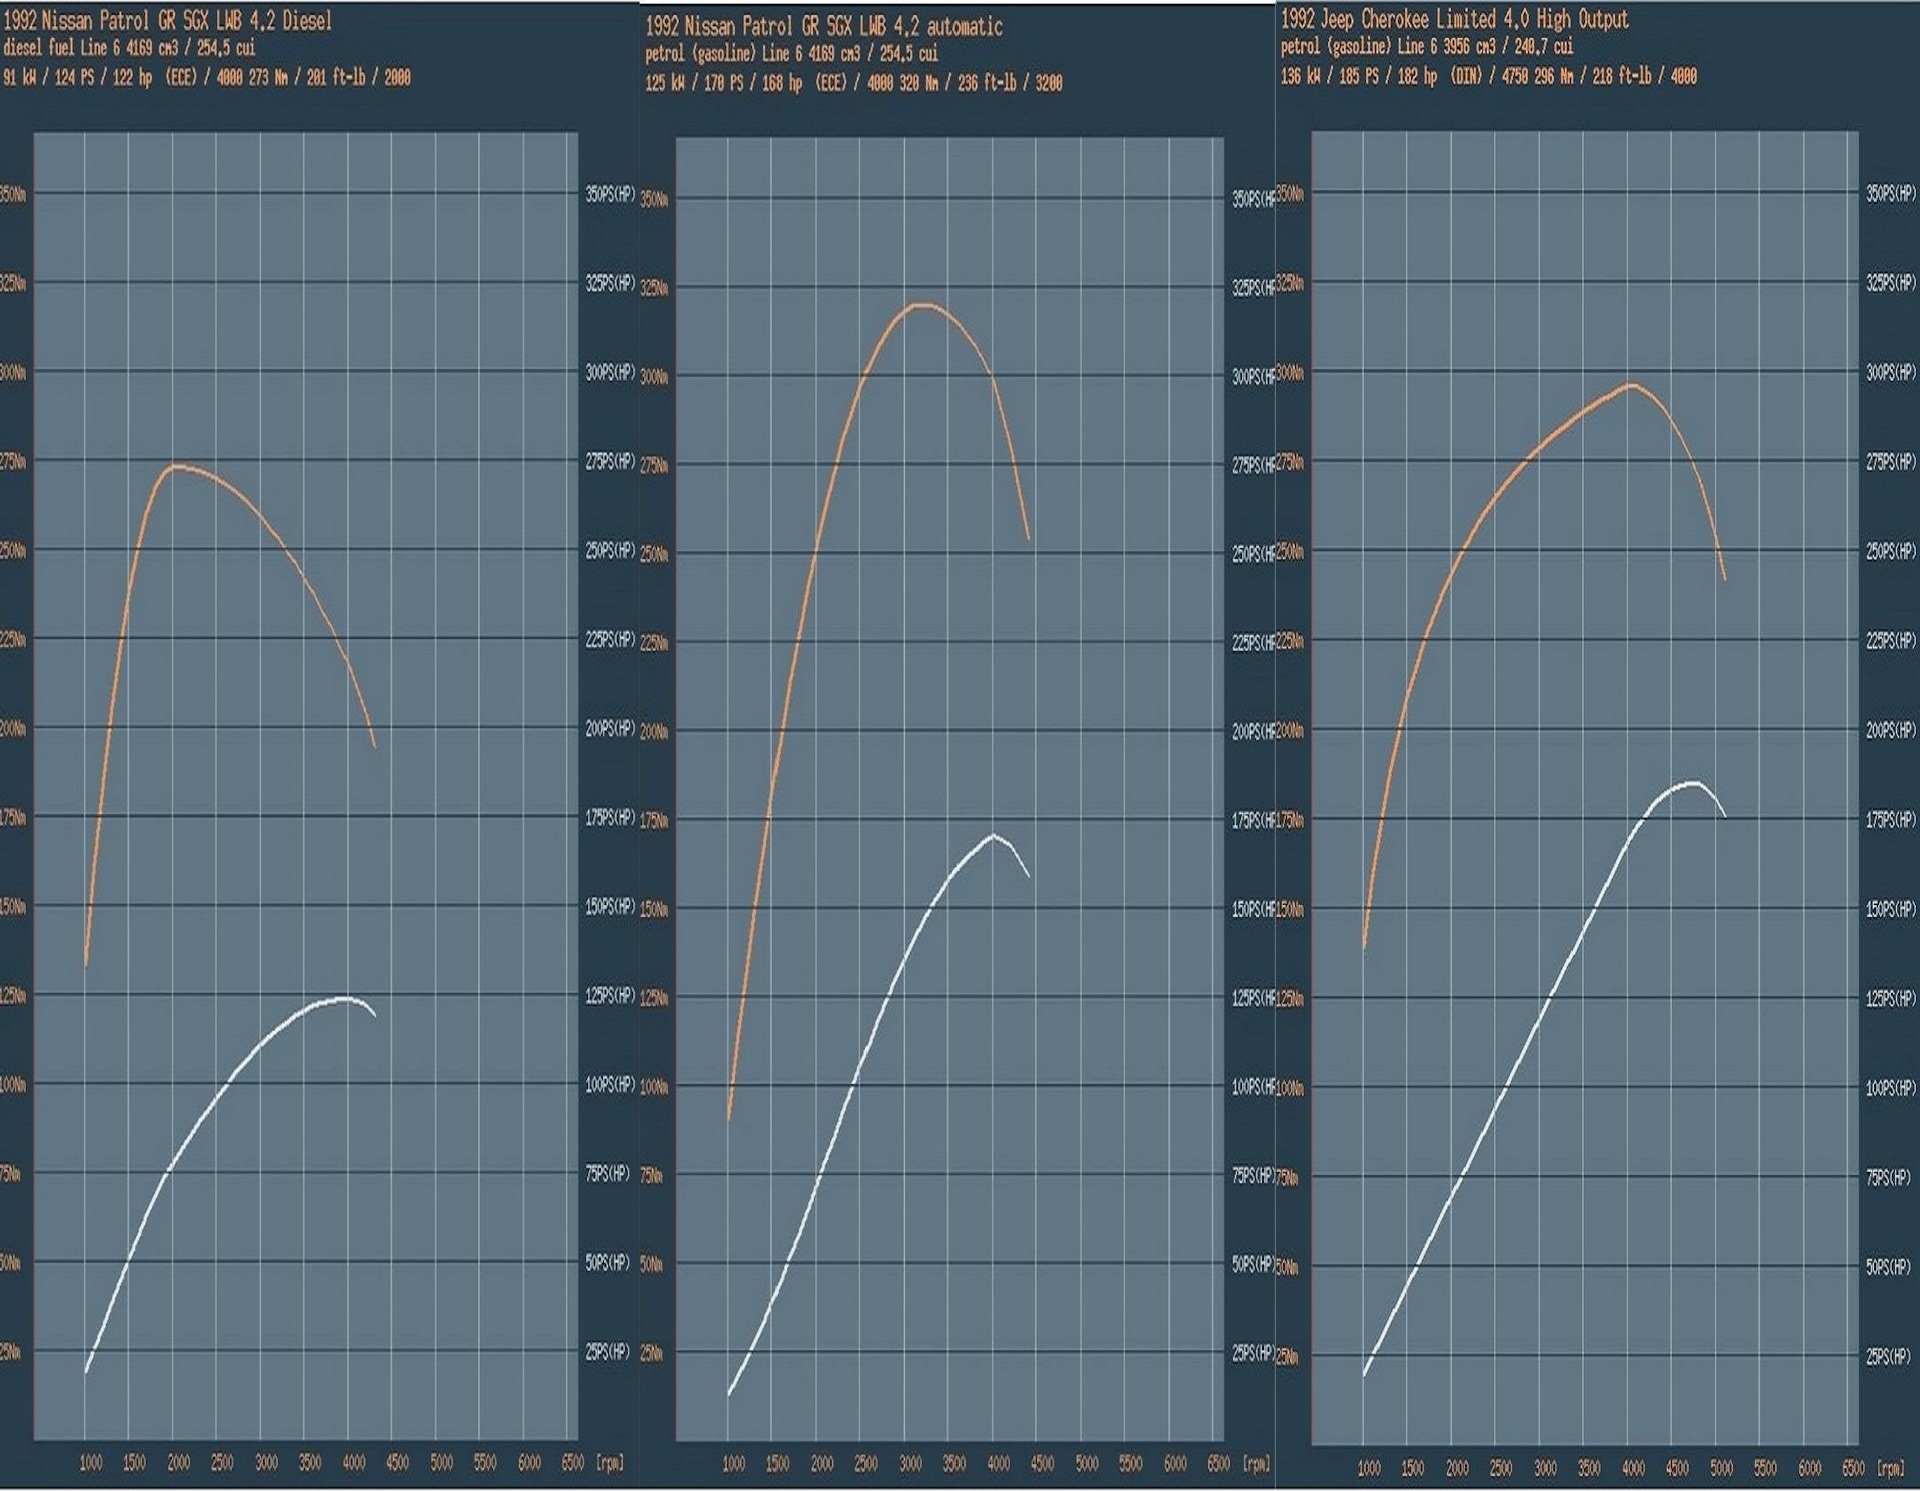Click the 2000 rpm tick under Diesel chart

click(x=179, y=1463)
